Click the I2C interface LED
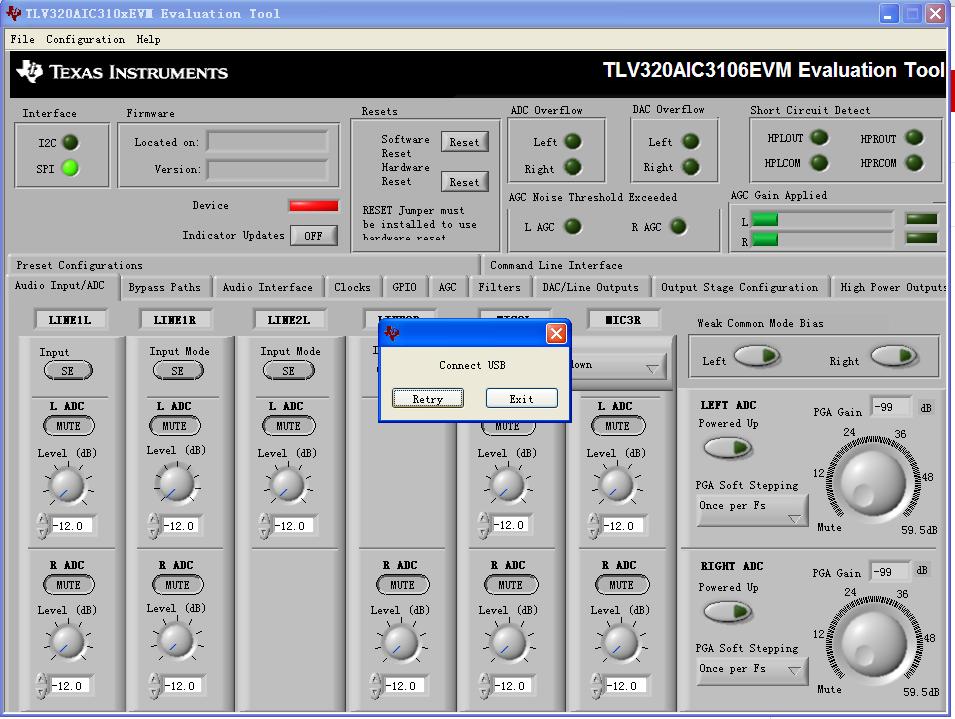 pyautogui.click(x=71, y=142)
